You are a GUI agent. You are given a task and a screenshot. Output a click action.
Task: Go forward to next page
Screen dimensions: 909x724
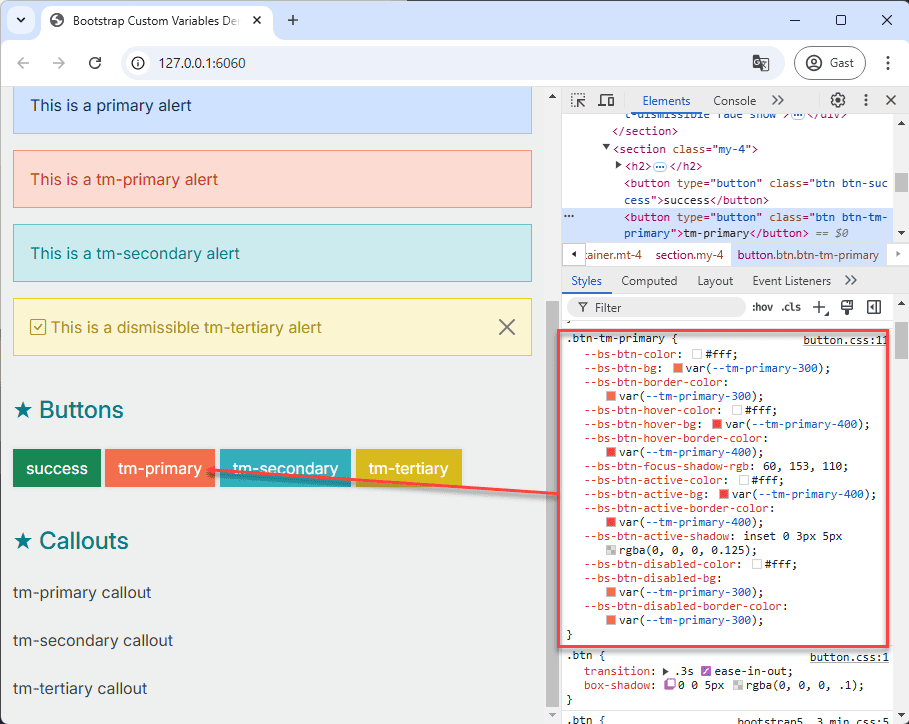click(x=59, y=63)
